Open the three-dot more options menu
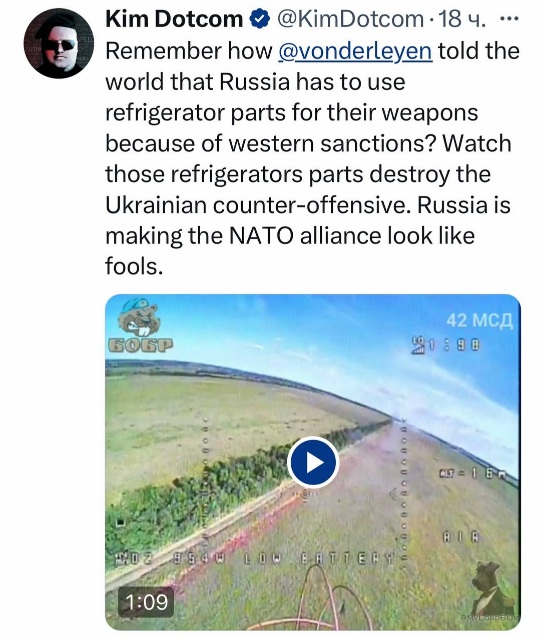 (x=508, y=19)
